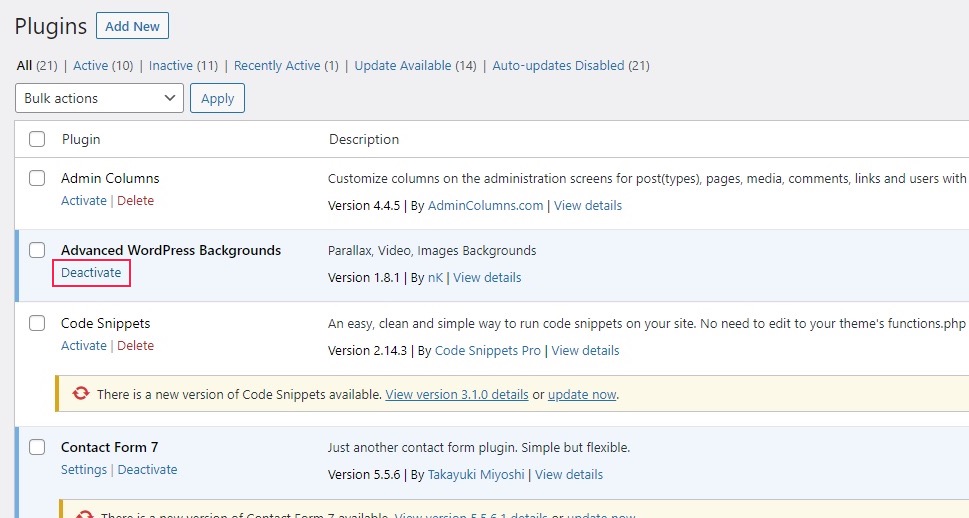Viewport: 969px width, 518px height.
Task: Click the Parallax, Video, Images Backgrounds description
Action: click(x=432, y=250)
